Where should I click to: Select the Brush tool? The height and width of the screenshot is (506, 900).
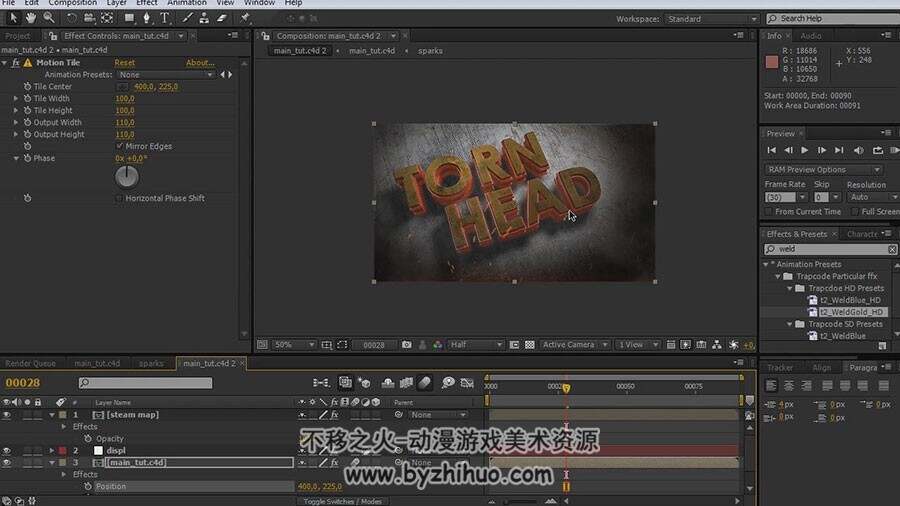(x=187, y=18)
